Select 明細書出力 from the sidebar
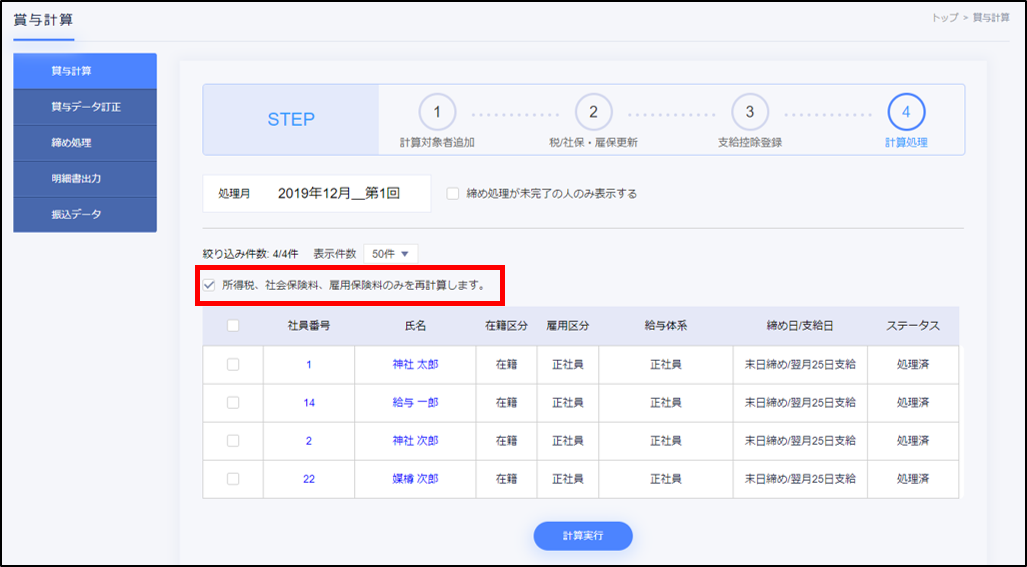1027x567 pixels. point(85,179)
